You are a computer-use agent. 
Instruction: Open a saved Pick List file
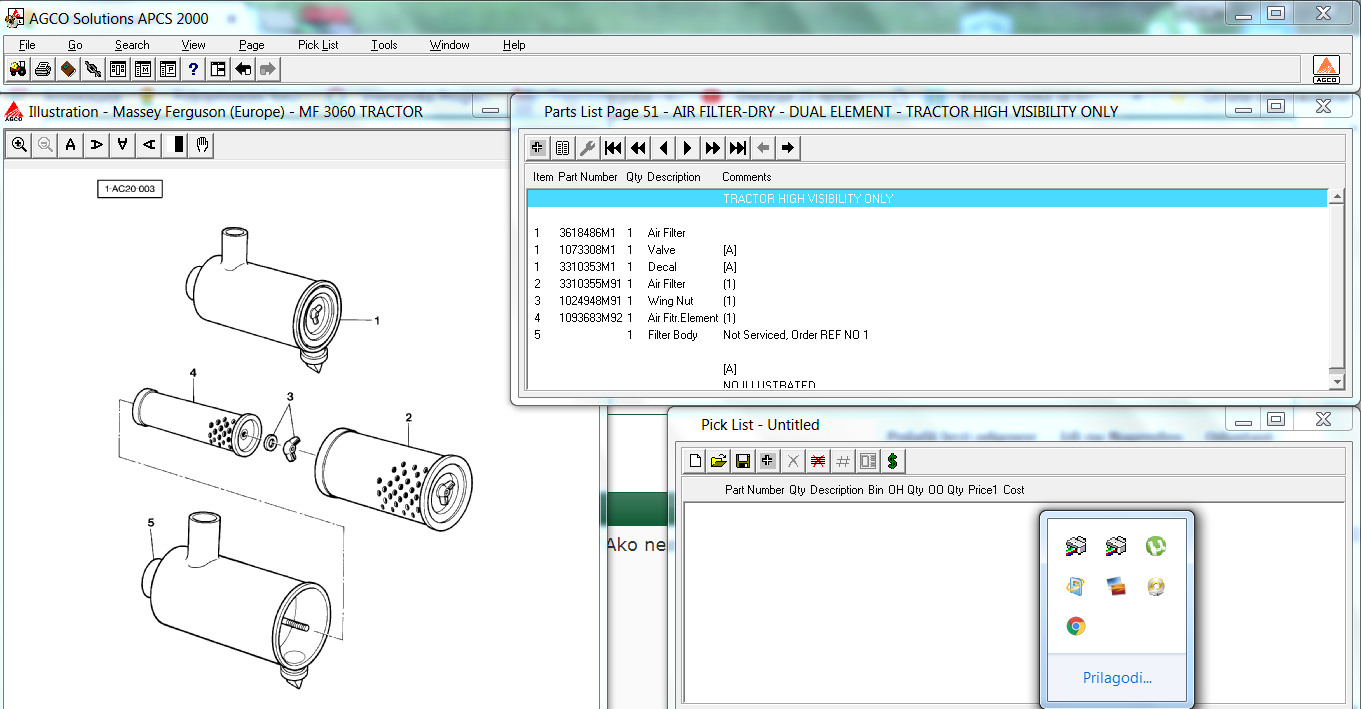coord(718,461)
